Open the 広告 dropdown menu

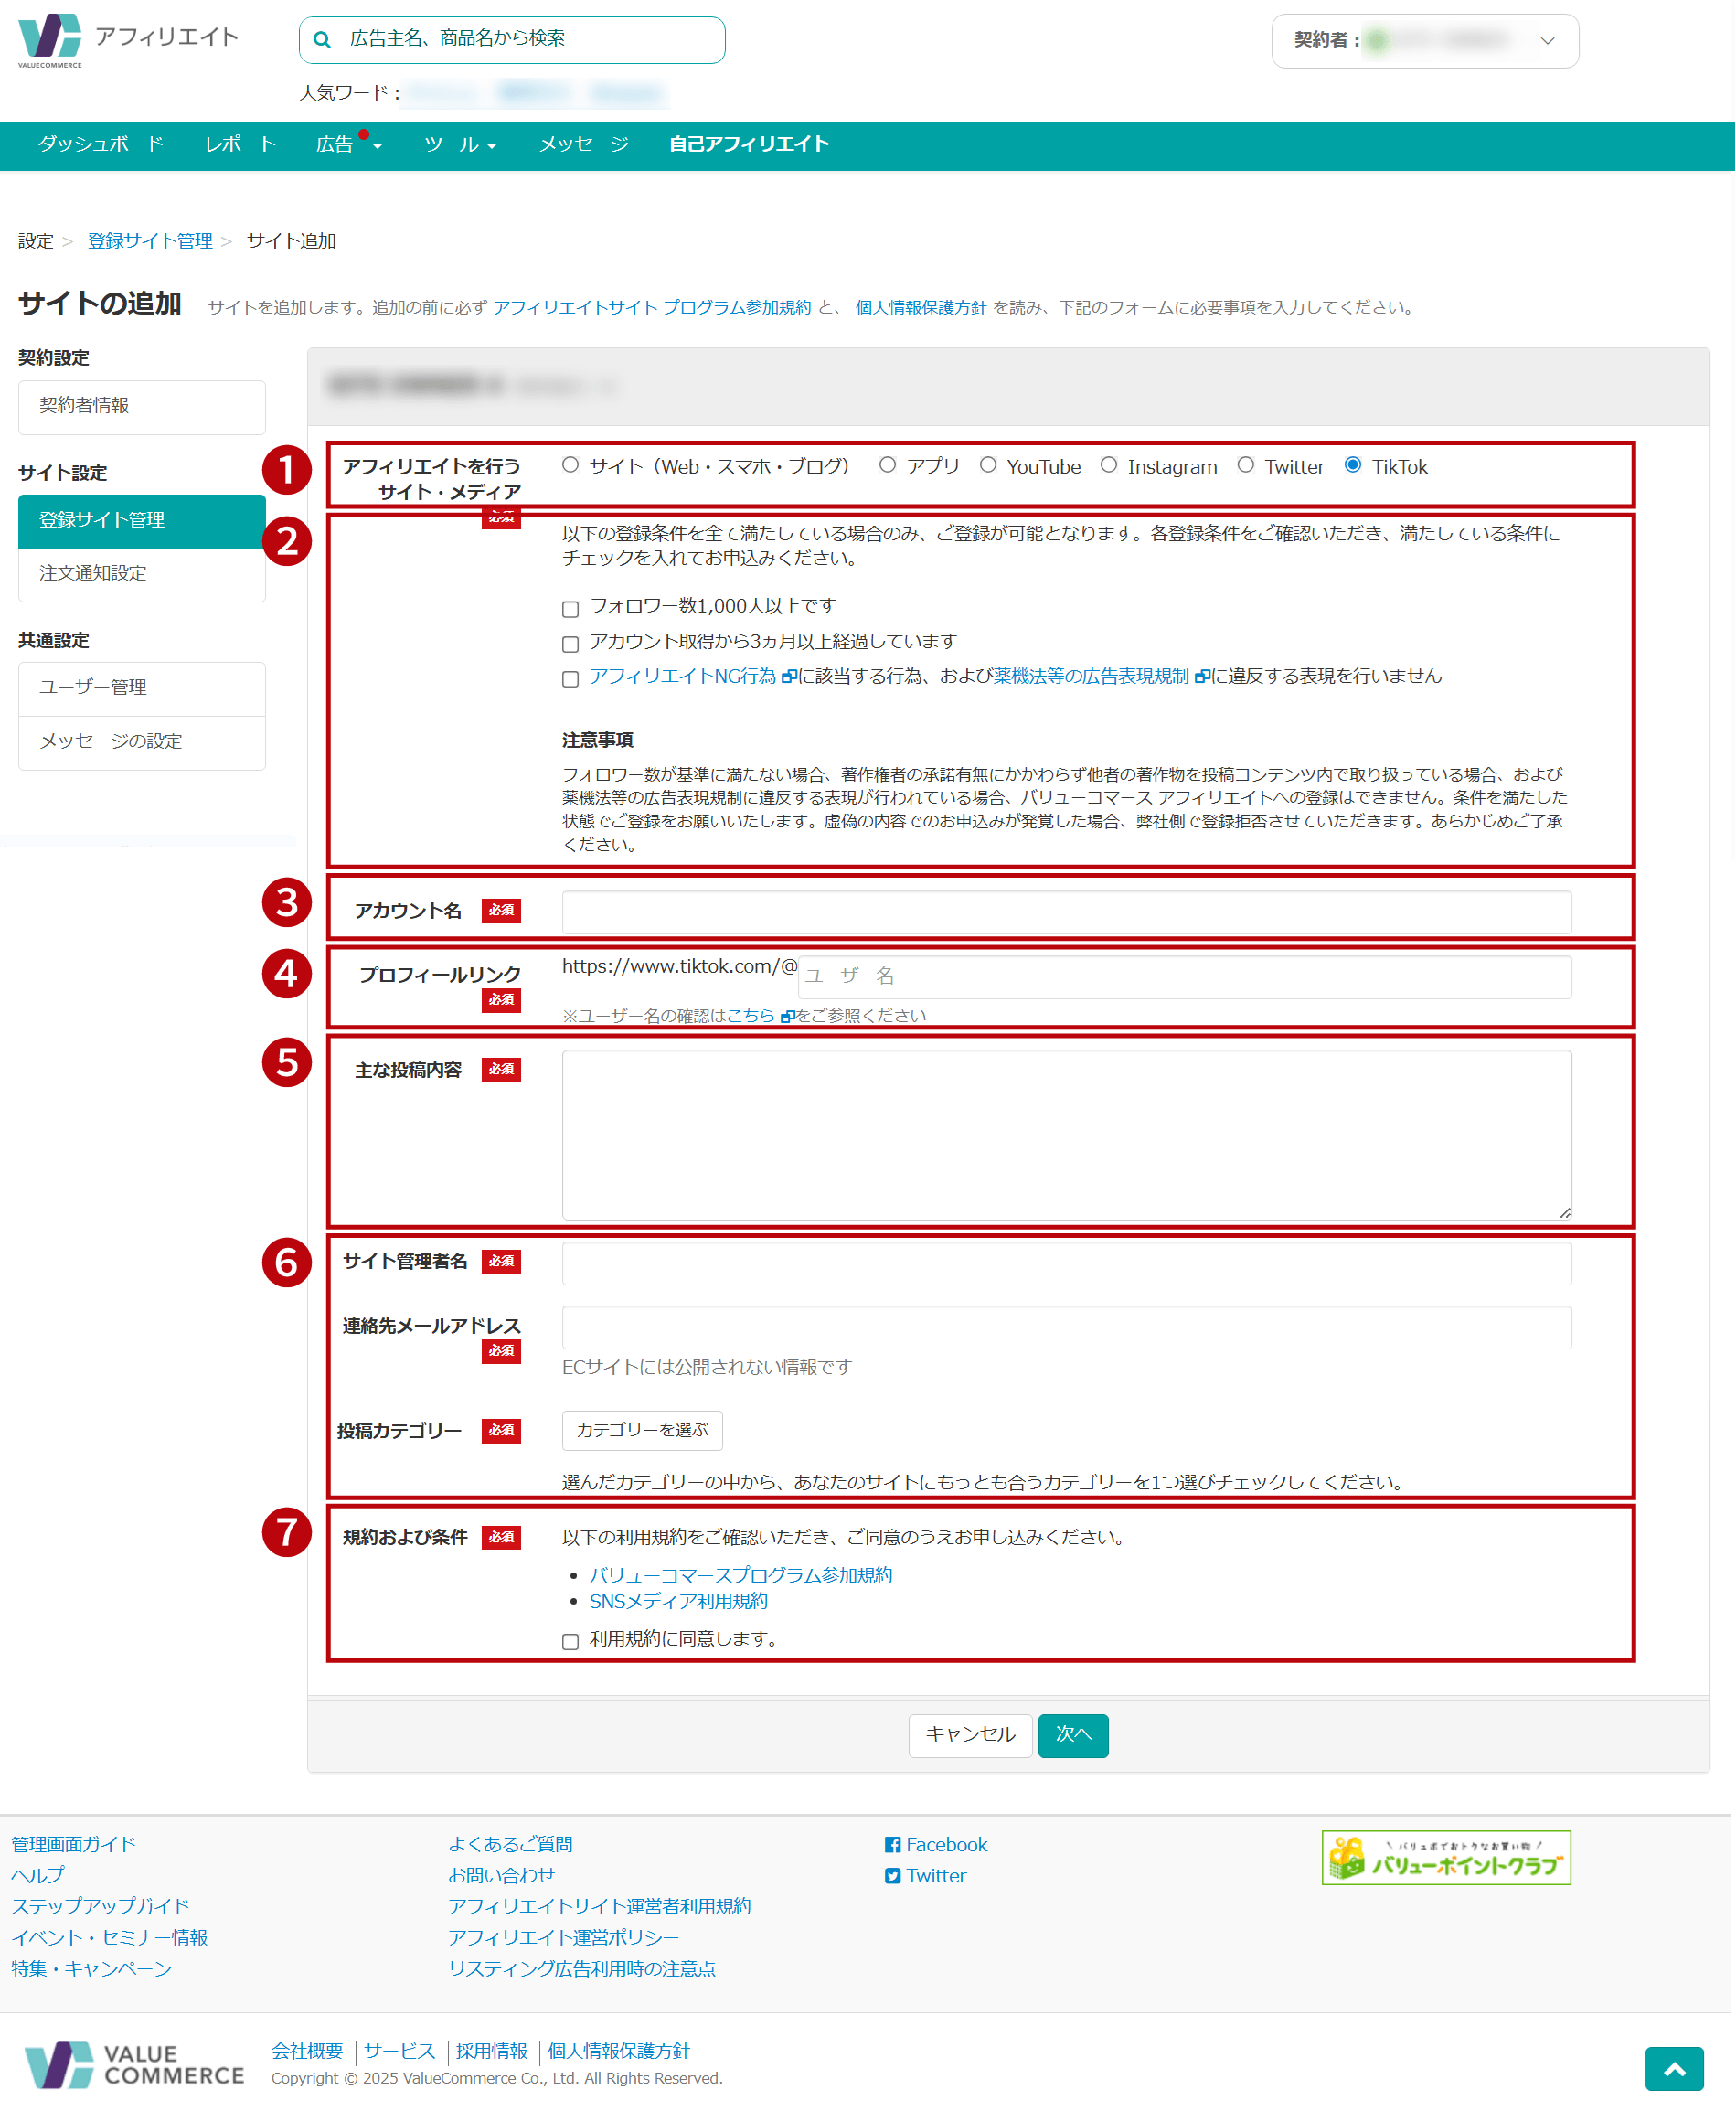click(348, 145)
